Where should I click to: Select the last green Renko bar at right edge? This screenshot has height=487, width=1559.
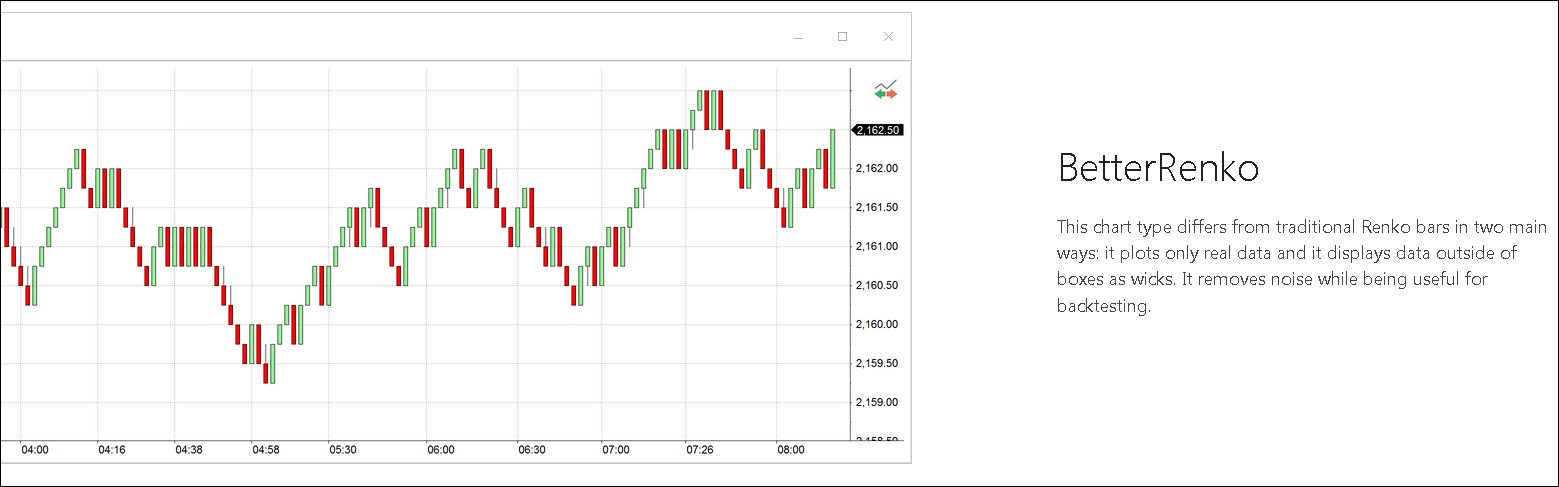pyautogui.click(x=833, y=159)
